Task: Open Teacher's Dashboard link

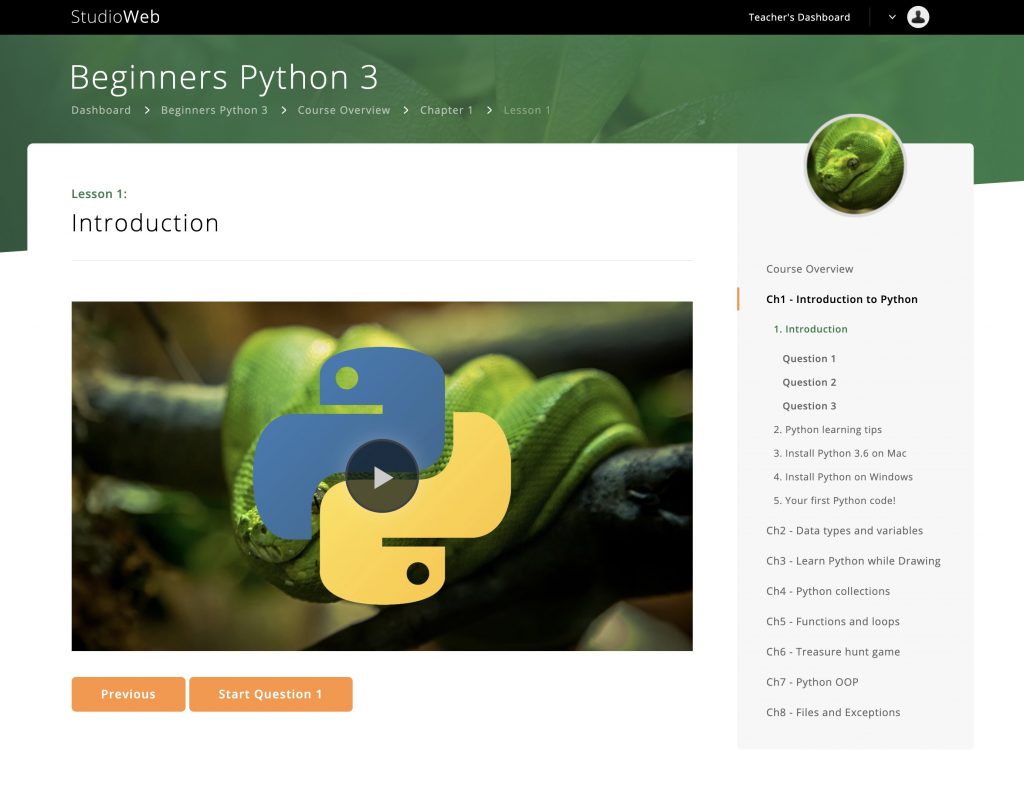Action: click(x=799, y=17)
